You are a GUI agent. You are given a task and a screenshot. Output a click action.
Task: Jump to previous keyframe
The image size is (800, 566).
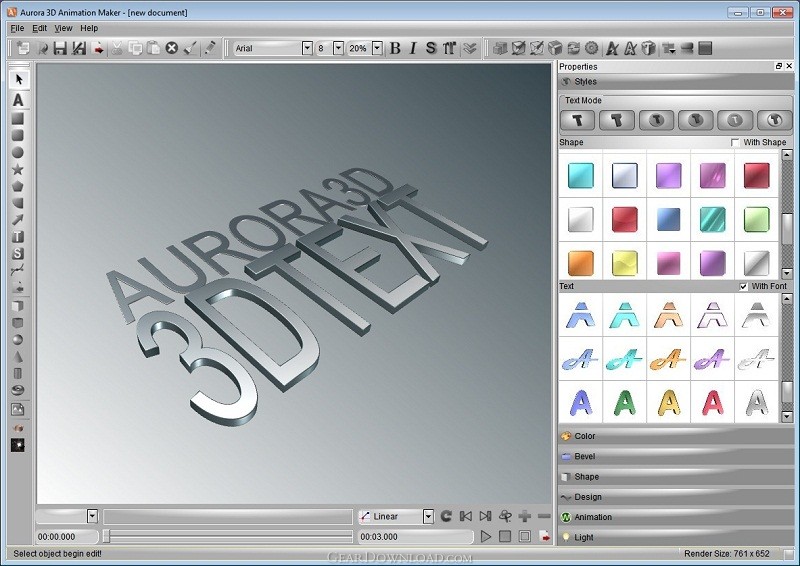pyautogui.click(x=466, y=516)
